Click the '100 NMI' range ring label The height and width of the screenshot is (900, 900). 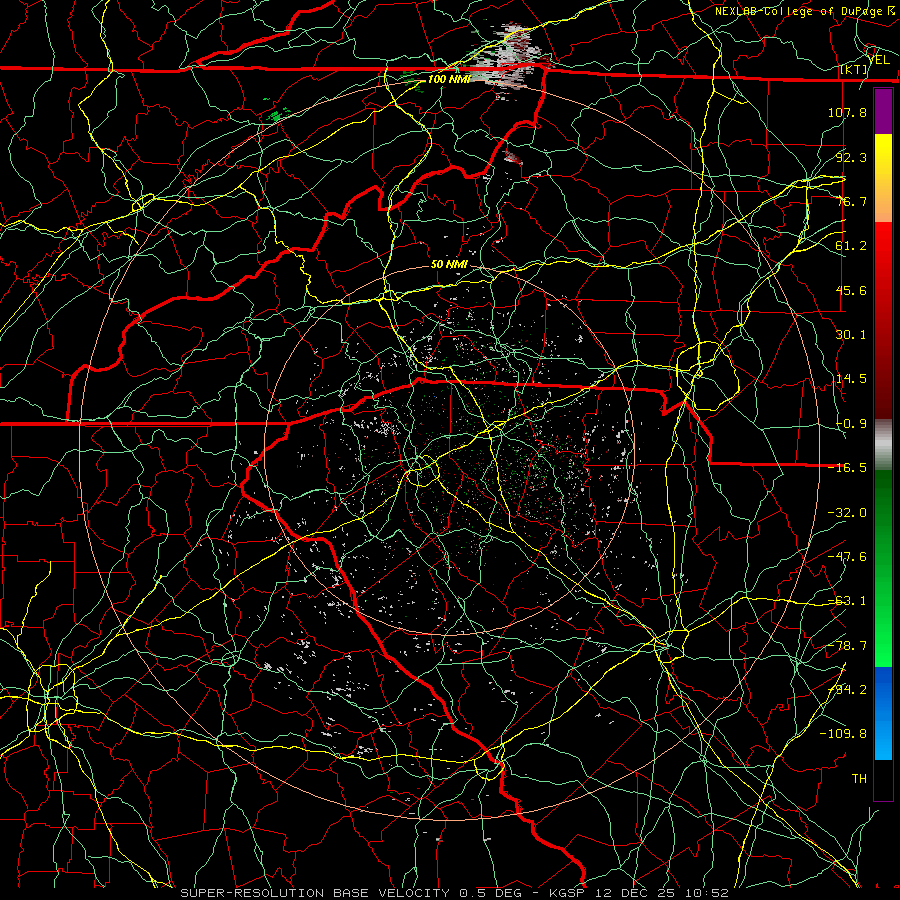(449, 79)
